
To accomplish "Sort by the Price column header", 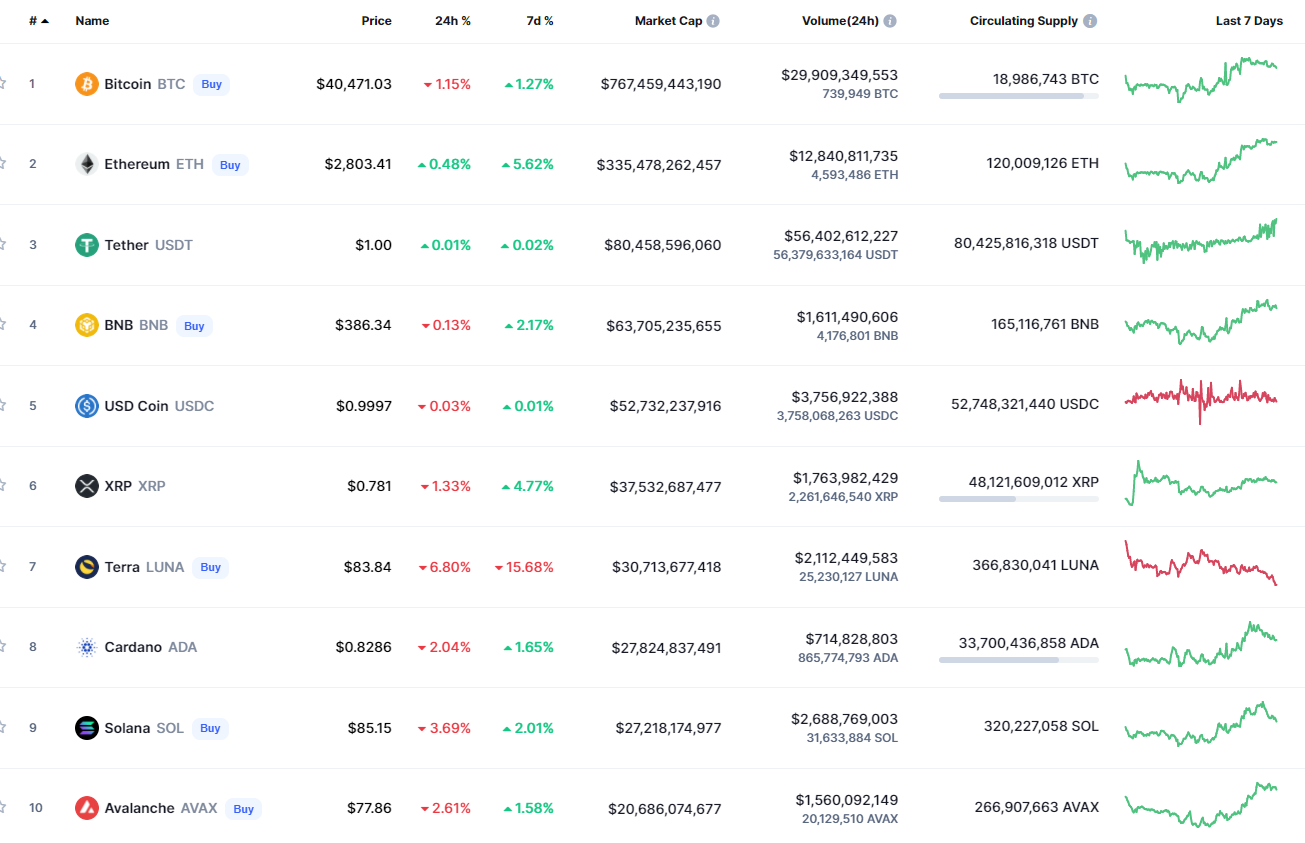I will point(376,21).
